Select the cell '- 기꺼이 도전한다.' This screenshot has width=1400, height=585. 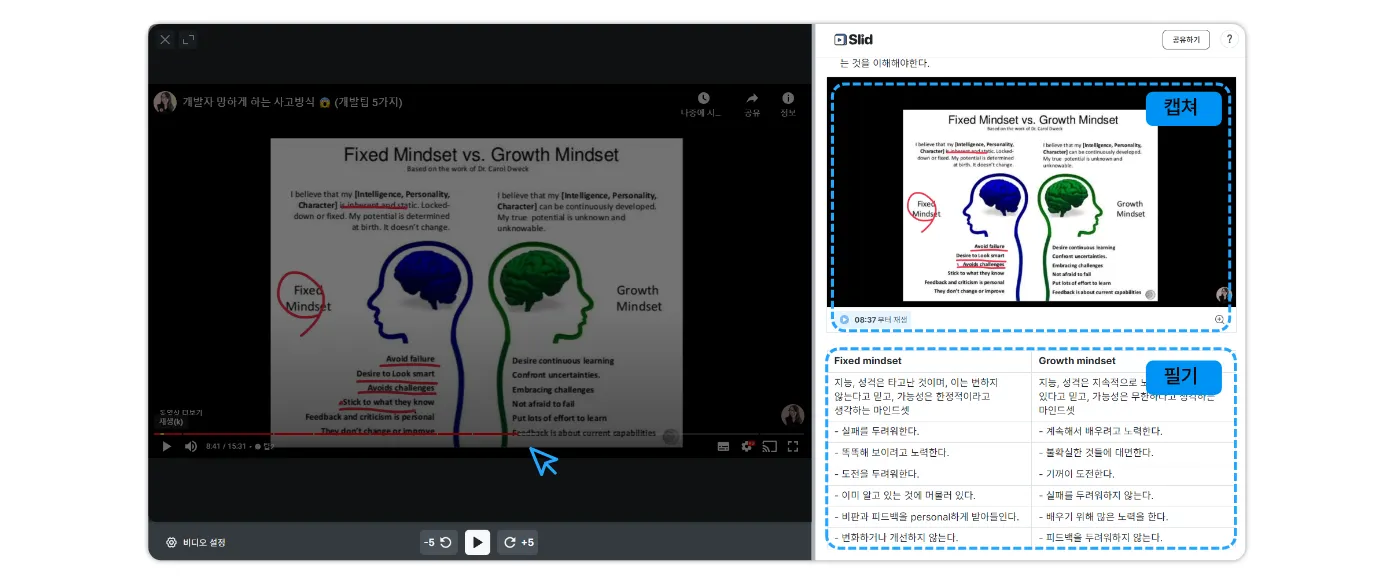[1134, 473]
